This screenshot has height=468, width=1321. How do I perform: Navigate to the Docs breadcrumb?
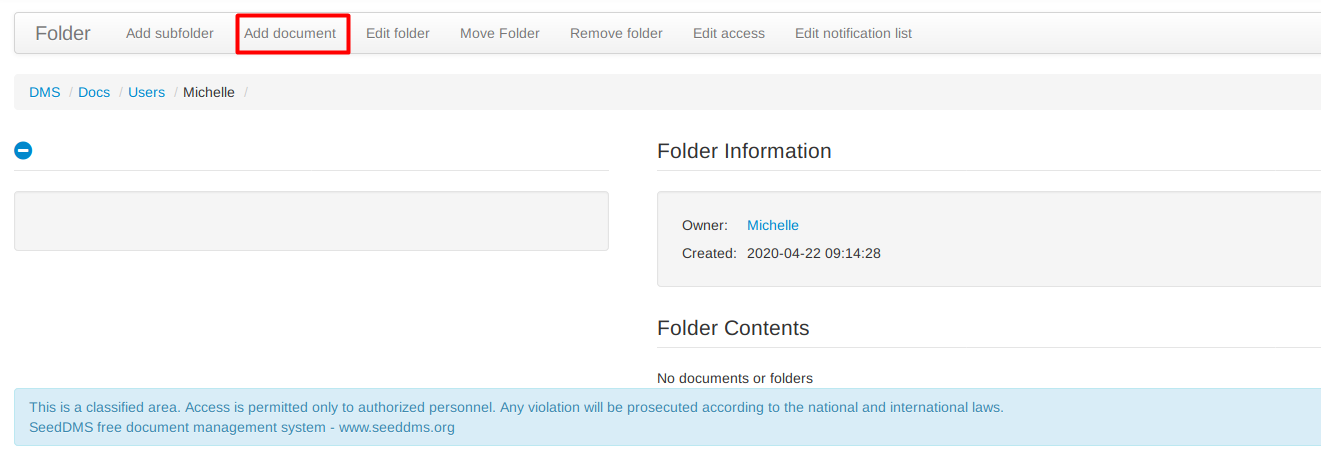point(94,92)
